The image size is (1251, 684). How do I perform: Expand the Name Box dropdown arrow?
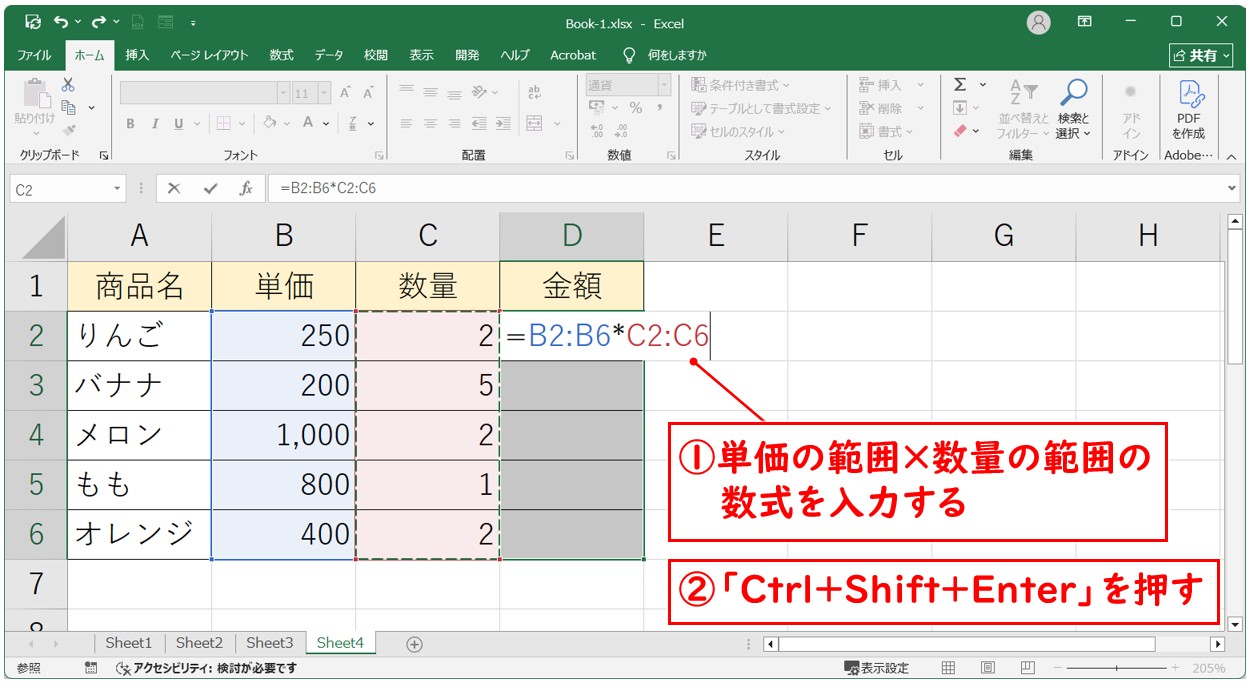click(118, 188)
